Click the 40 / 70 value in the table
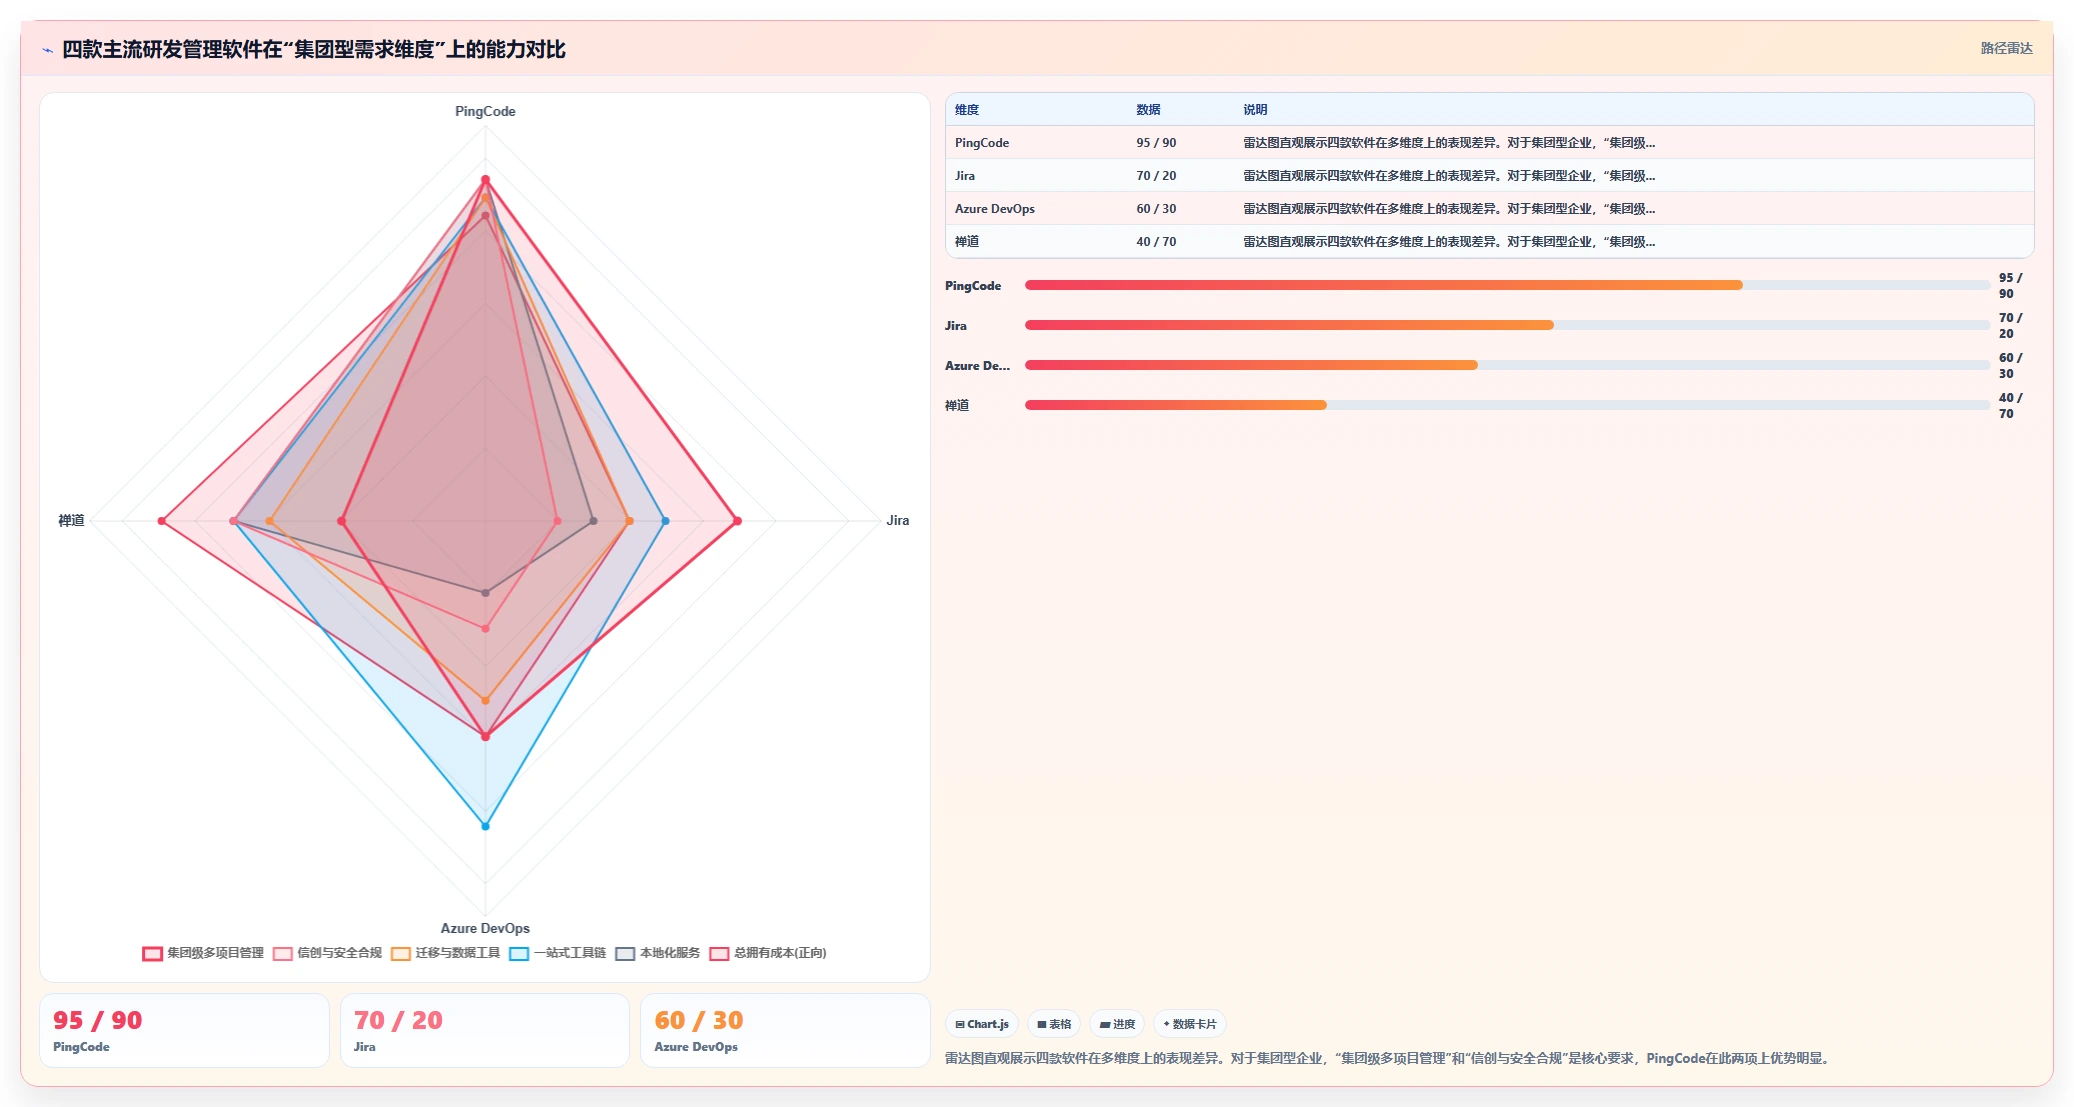 (1156, 242)
